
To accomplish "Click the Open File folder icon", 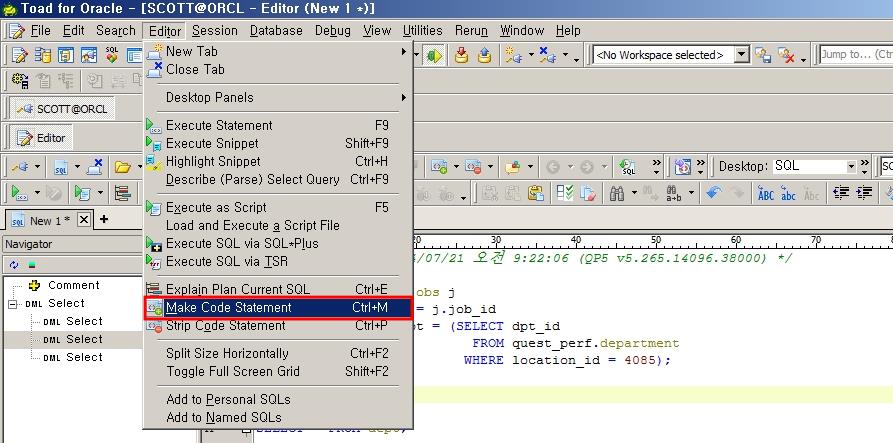I will pyautogui.click(x=122, y=166).
